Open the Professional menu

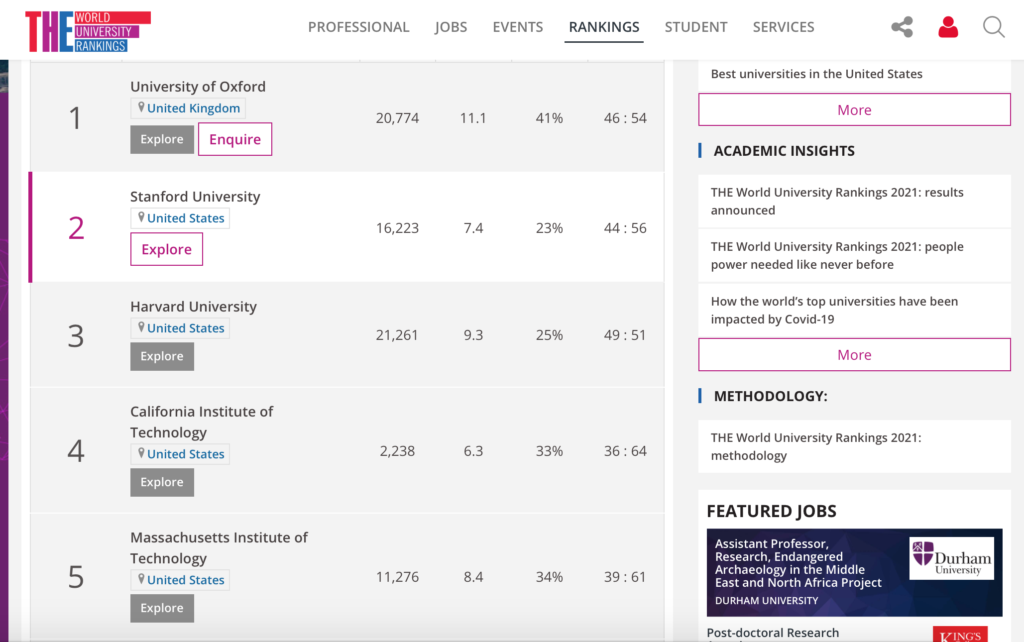coord(359,27)
